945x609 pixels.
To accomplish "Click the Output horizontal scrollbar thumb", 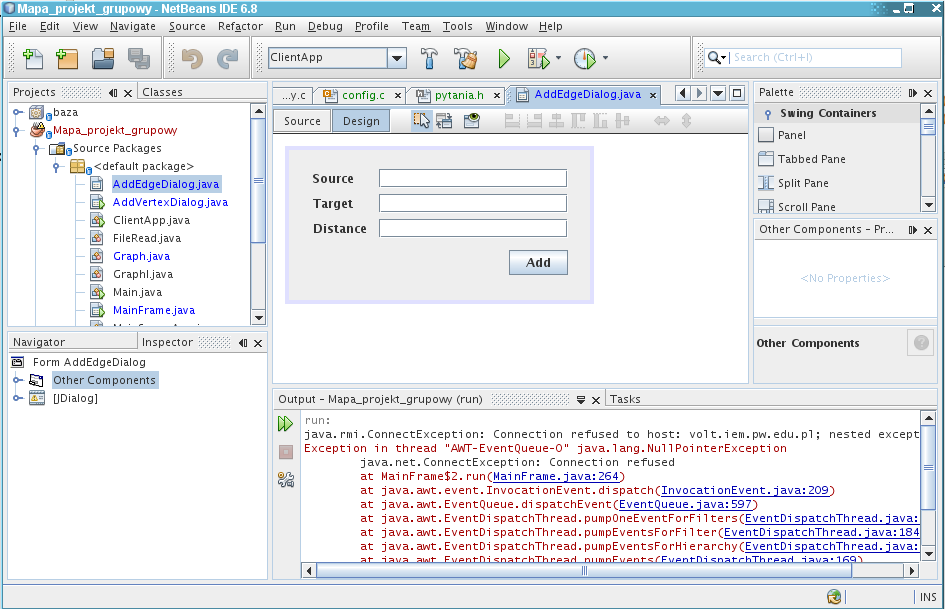I will [x=583, y=570].
